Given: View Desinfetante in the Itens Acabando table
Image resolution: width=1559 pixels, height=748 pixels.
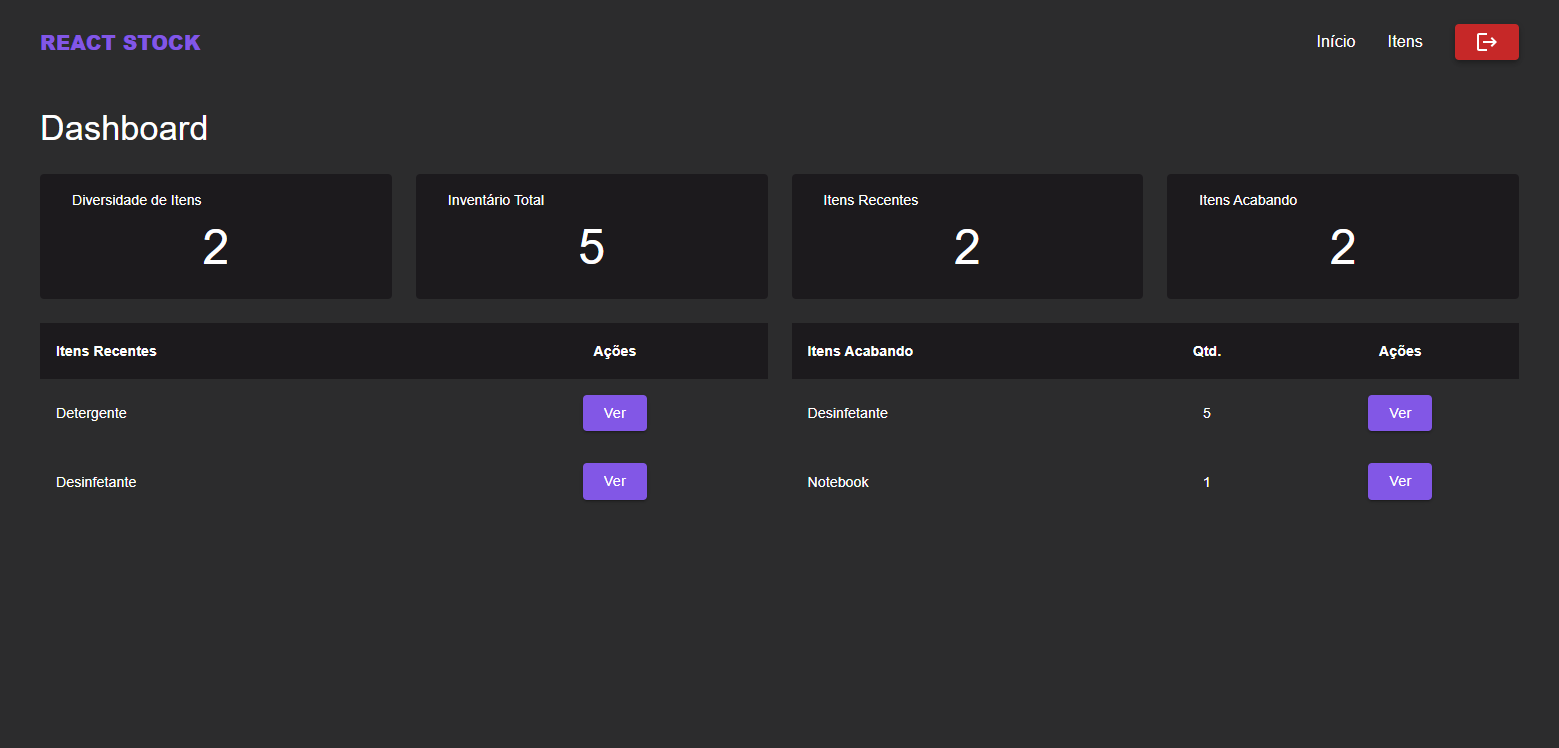Looking at the screenshot, I should pos(1399,413).
